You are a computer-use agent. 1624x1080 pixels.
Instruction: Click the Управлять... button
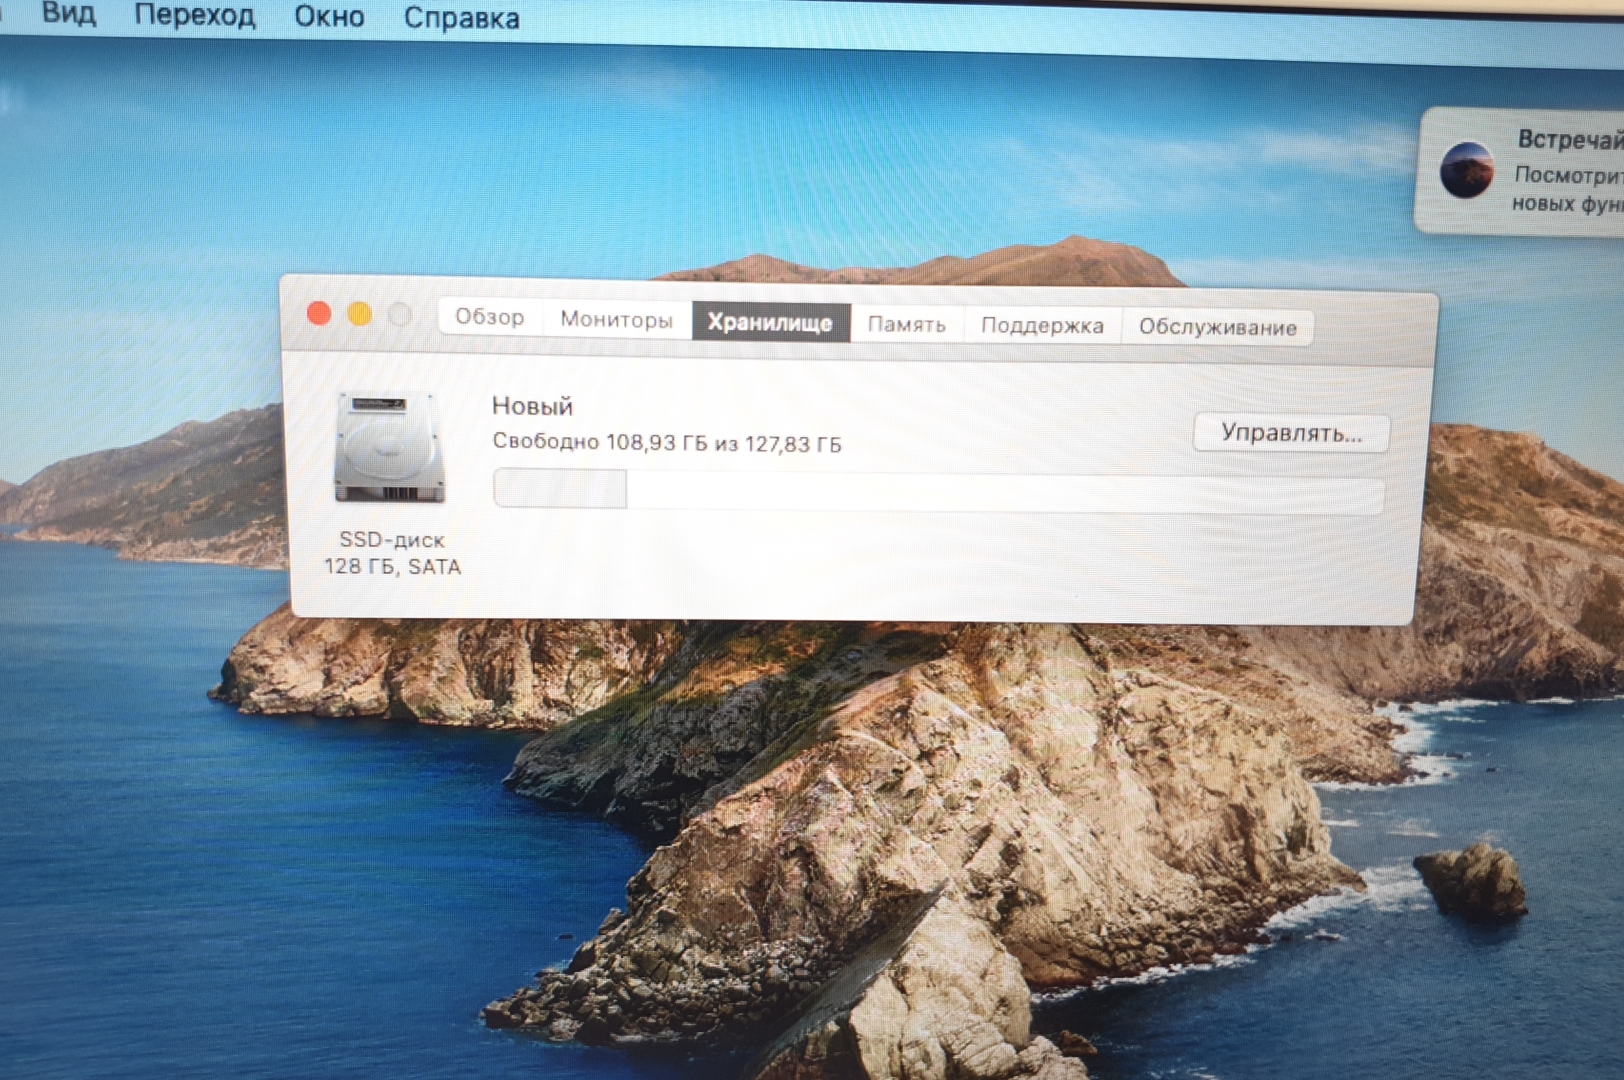point(1291,433)
